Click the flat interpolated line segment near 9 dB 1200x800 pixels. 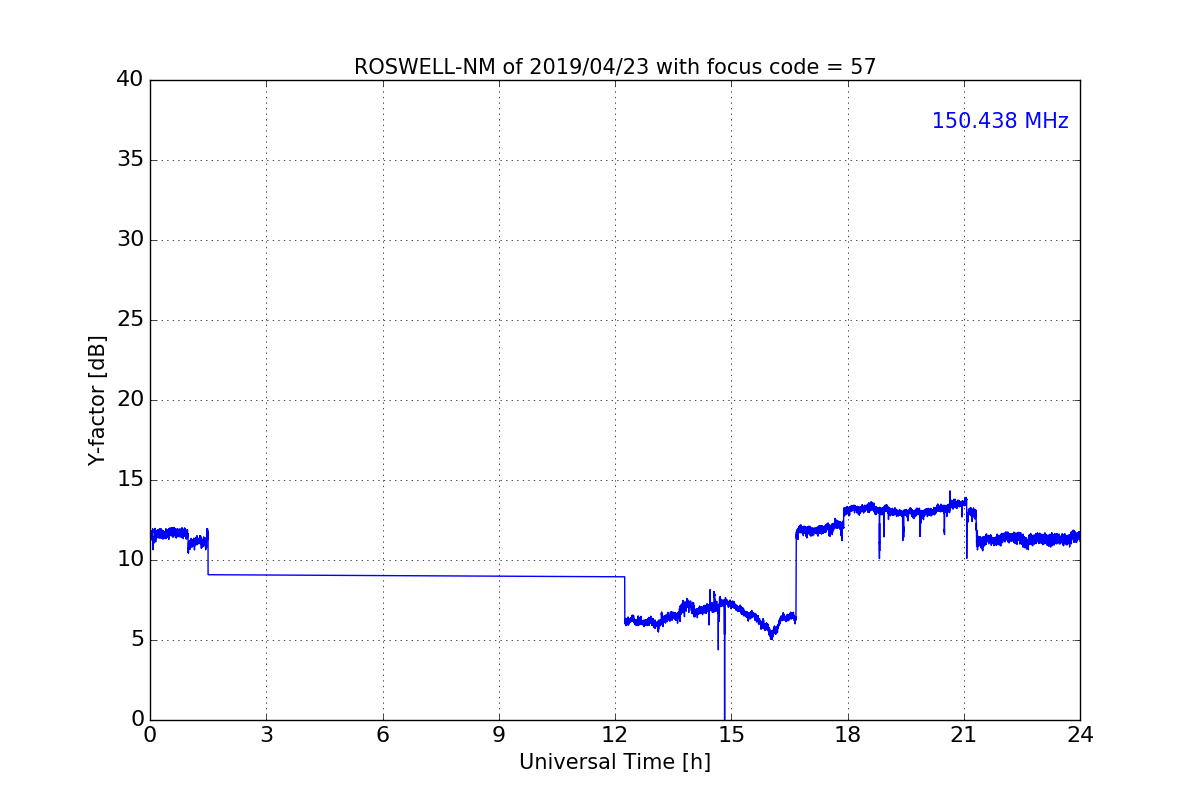click(x=416, y=576)
